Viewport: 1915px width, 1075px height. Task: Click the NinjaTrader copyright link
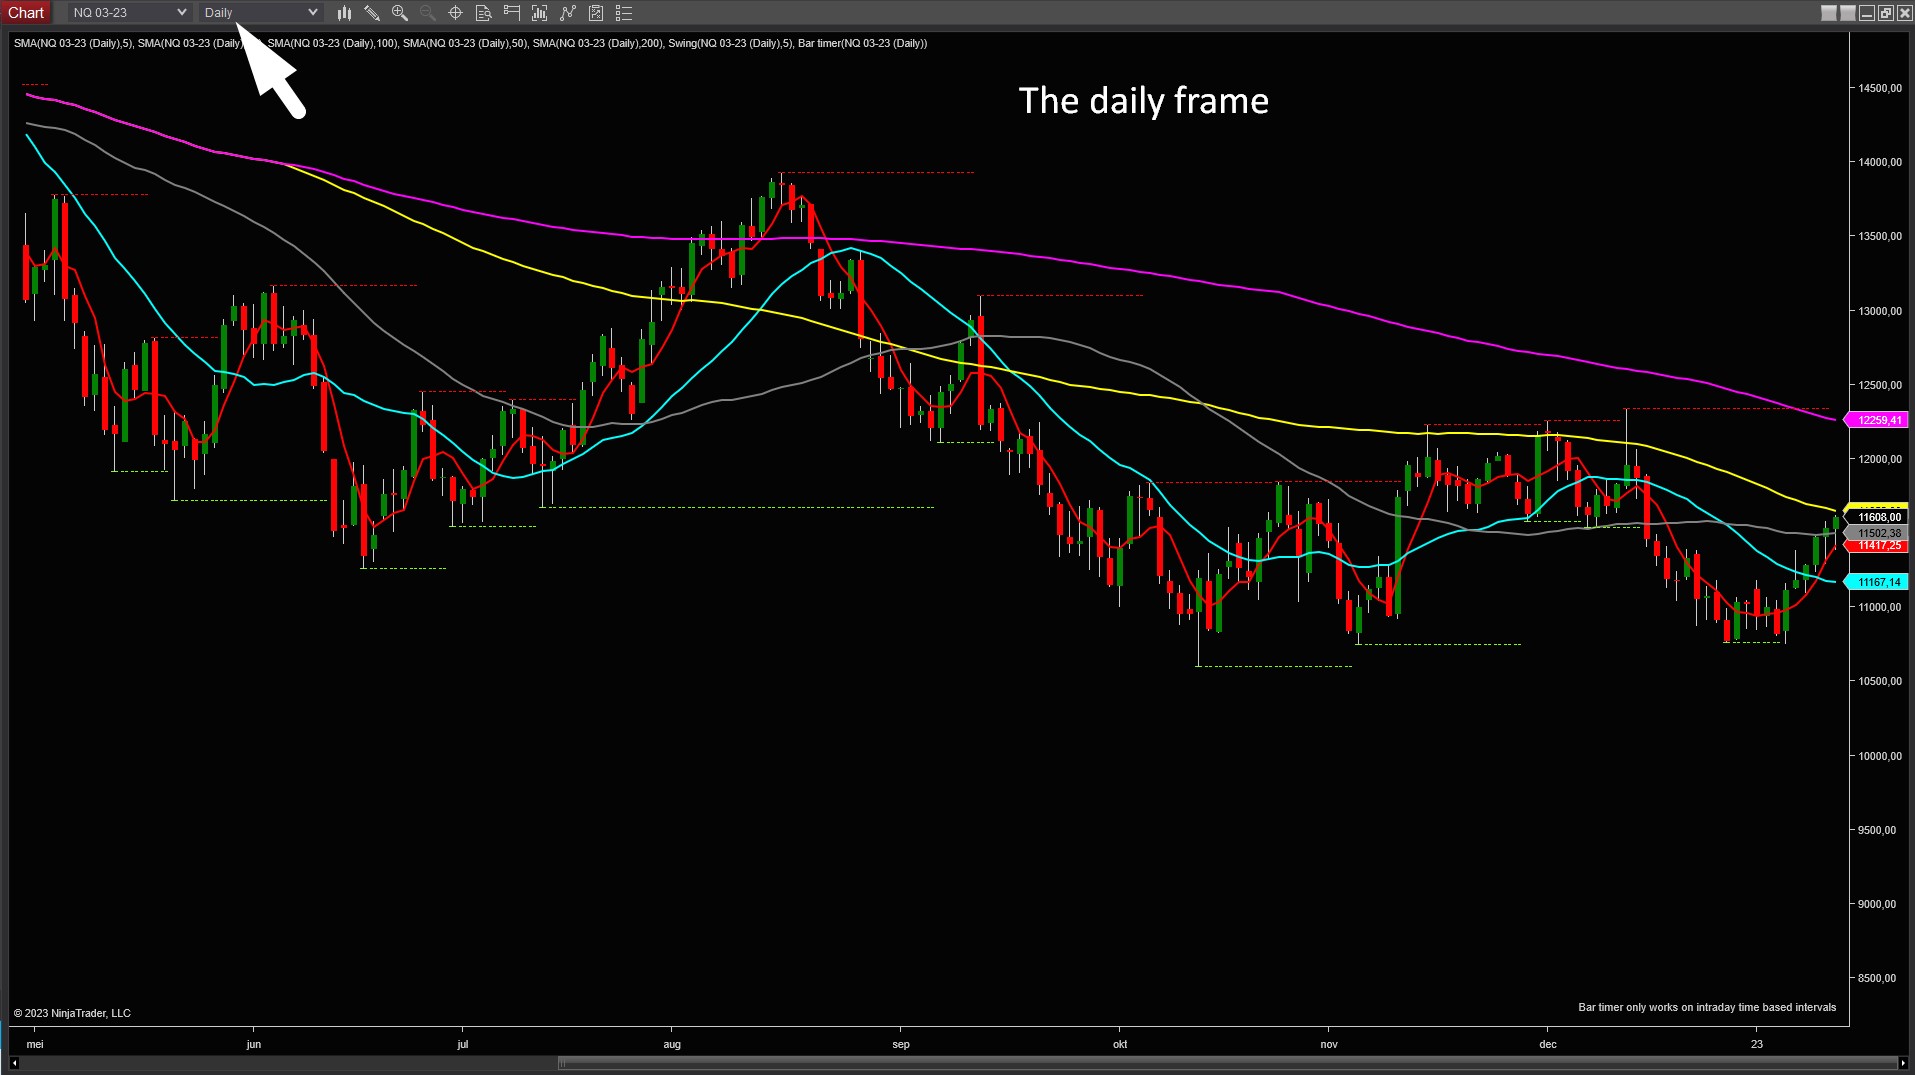click(70, 1012)
